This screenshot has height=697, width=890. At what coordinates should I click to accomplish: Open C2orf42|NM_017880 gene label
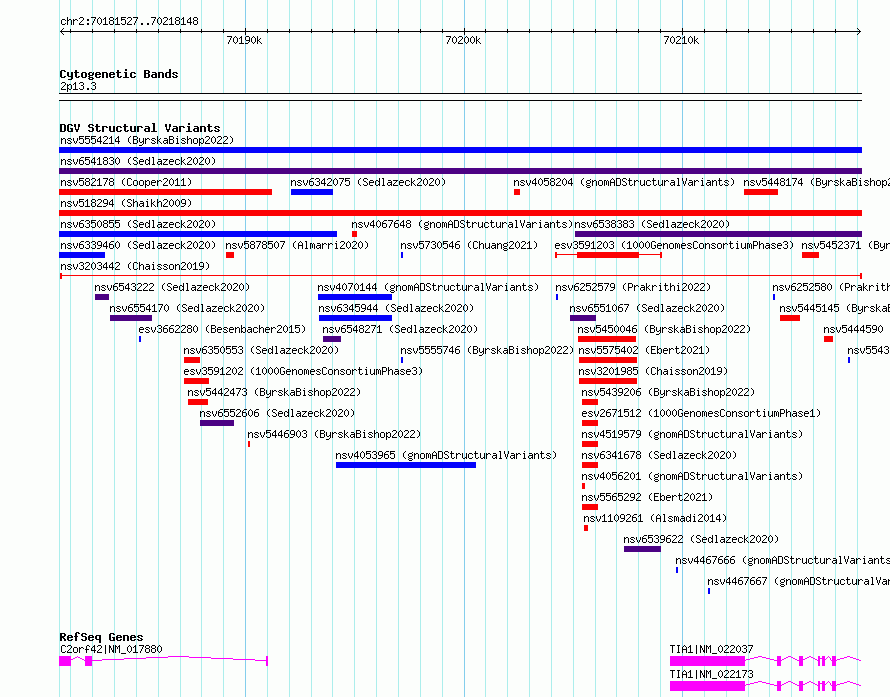111,649
